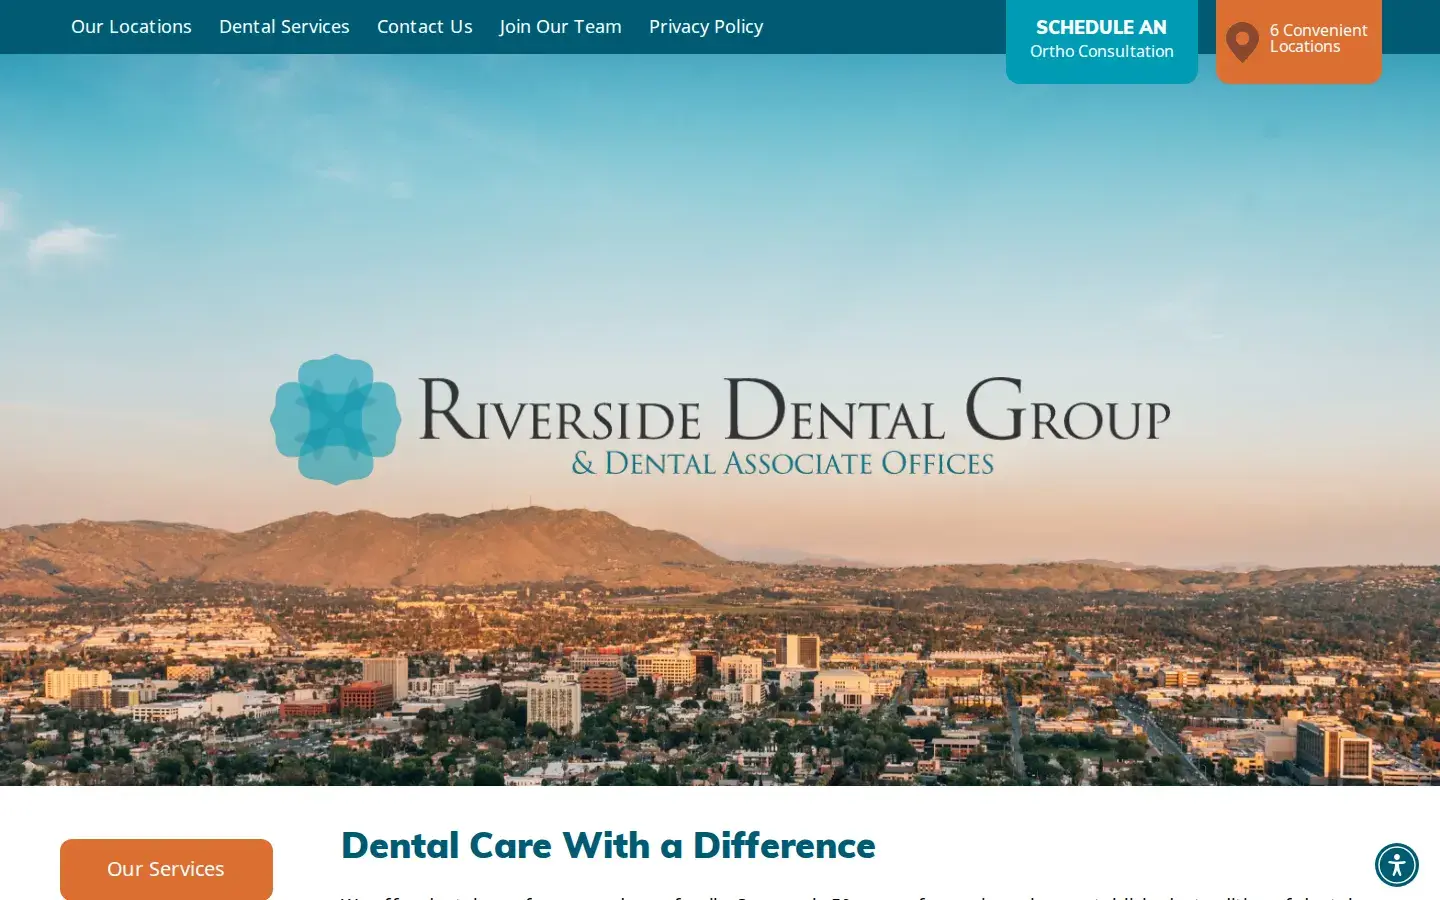Click the Dental Care With a Difference heading

pos(608,845)
